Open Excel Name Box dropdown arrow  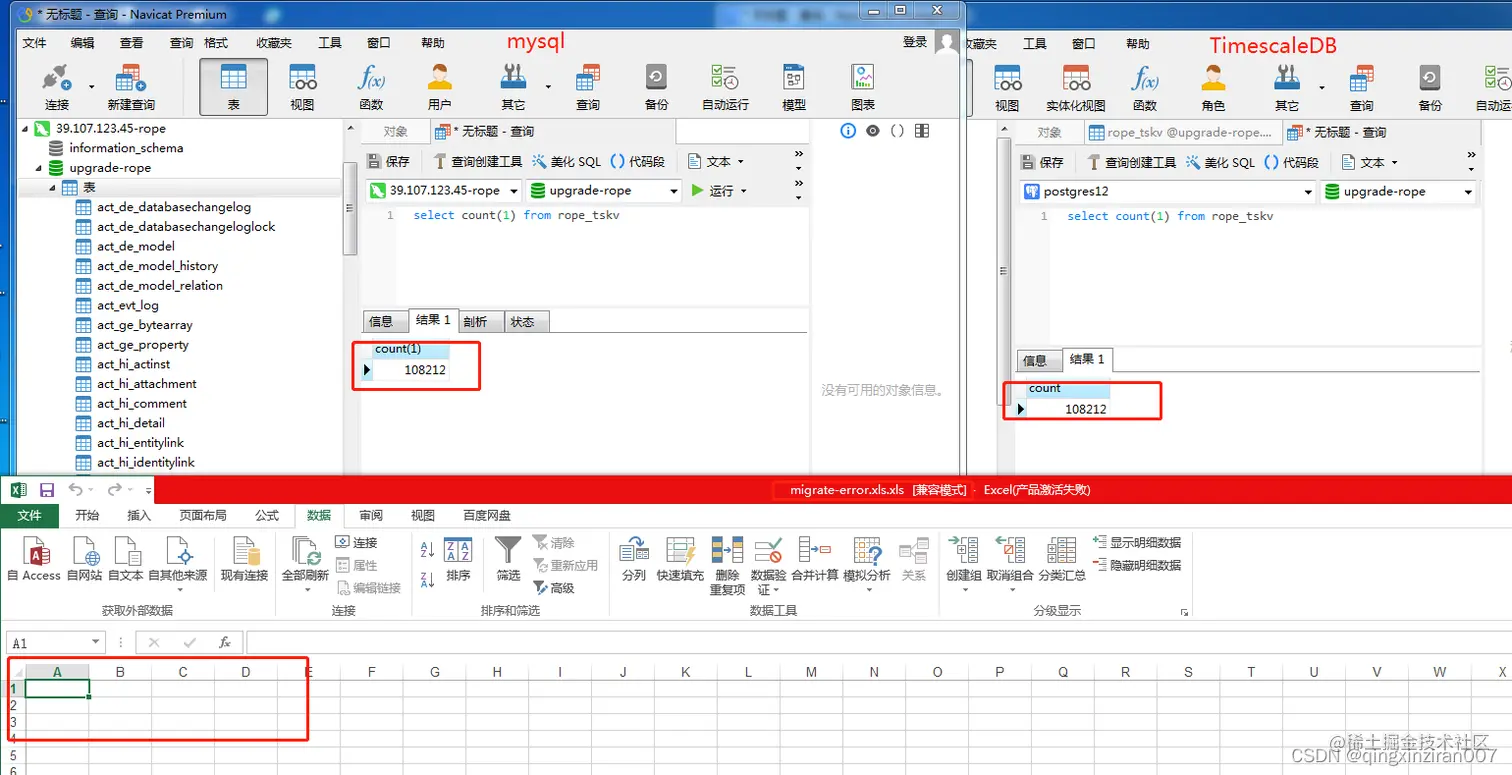[x=96, y=643]
